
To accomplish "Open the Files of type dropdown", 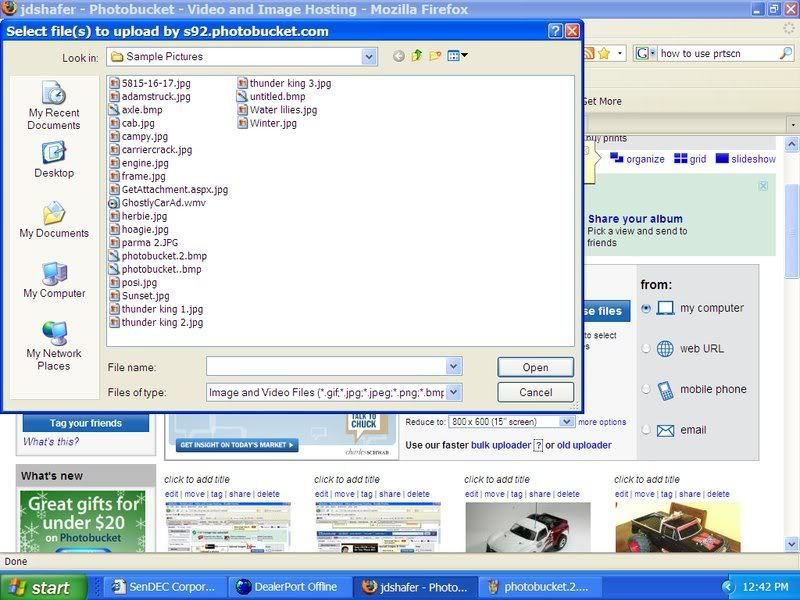I will pos(453,393).
